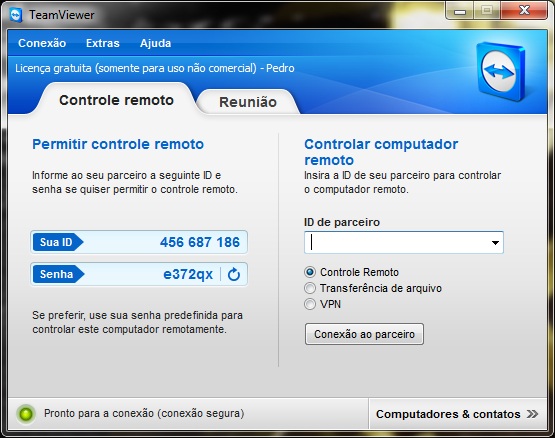This screenshot has width=555, height=438.
Task: Click the Permitir controle remoto heading
Action: 118,144
